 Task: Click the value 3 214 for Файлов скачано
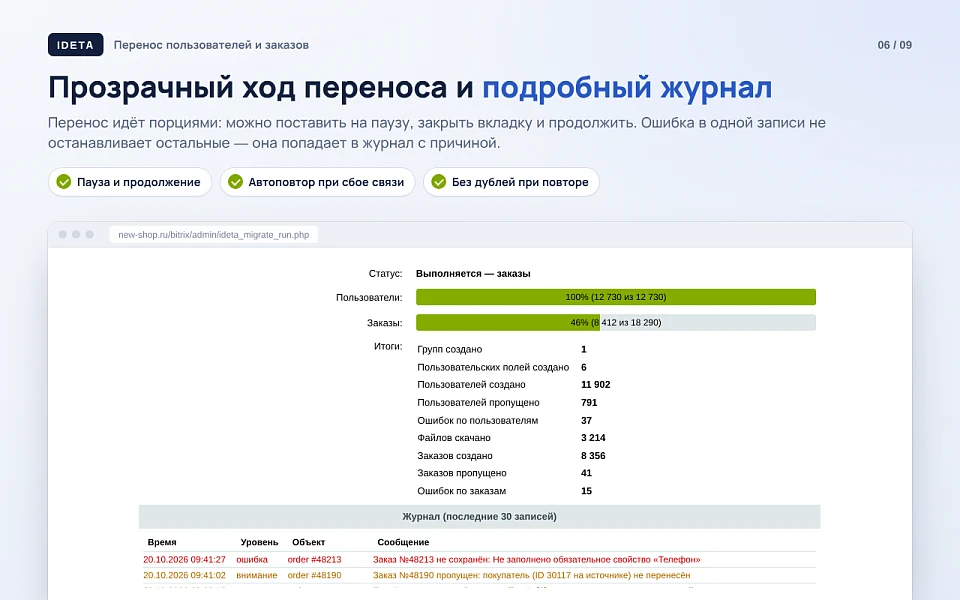click(593, 438)
